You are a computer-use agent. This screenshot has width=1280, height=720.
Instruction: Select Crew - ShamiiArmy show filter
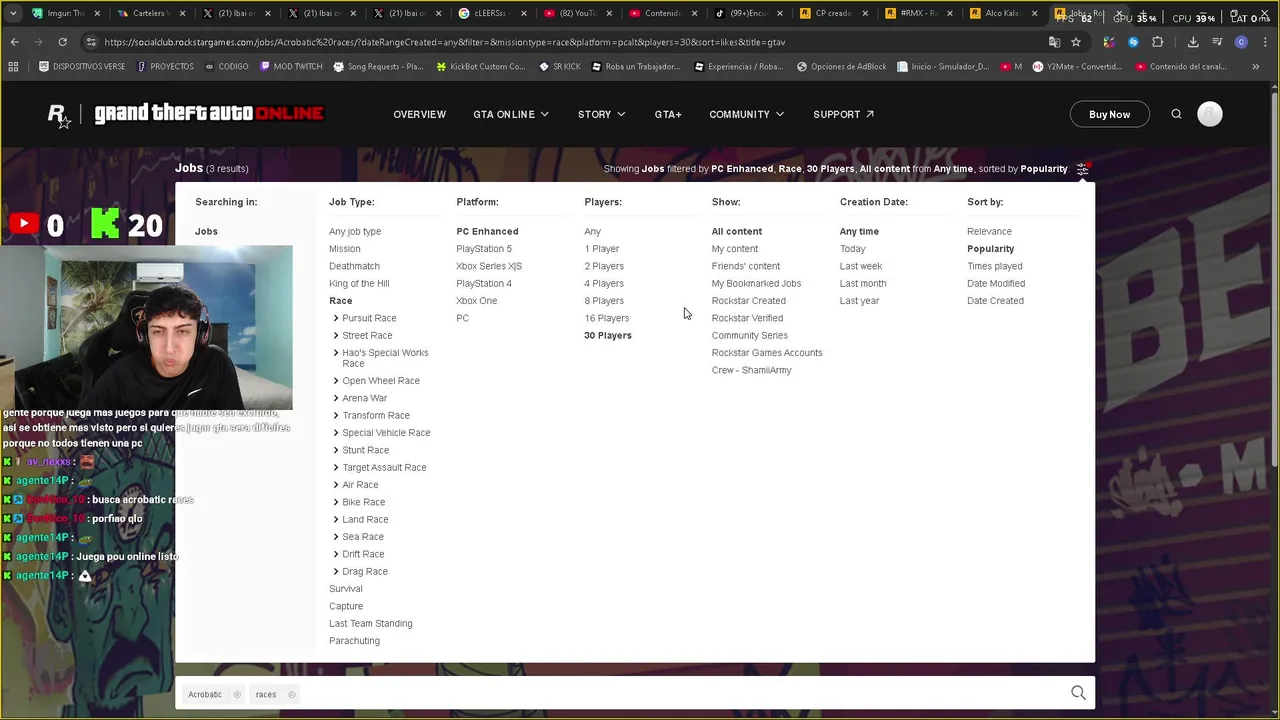[x=751, y=370]
